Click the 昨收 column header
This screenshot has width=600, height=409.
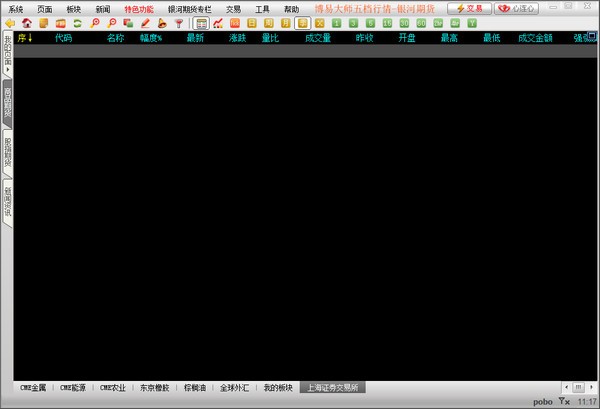[x=364, y=38]
